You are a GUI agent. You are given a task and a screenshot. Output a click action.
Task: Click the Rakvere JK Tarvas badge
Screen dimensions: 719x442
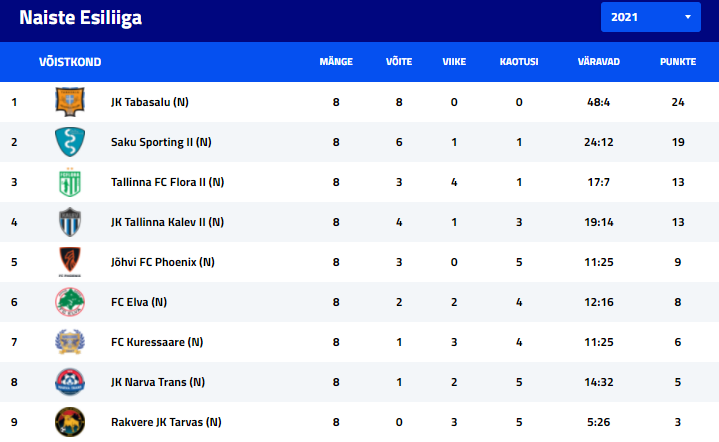[x=70, y=422]
